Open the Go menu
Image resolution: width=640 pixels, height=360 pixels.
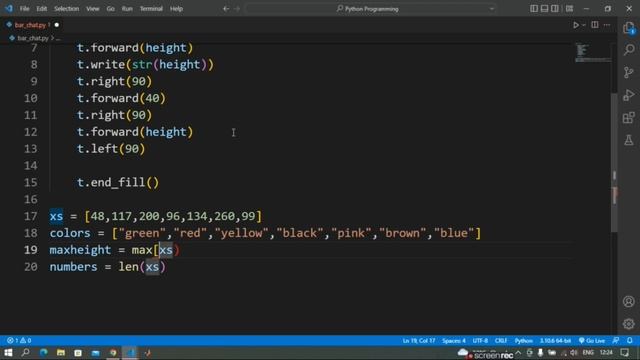(x=111, y=9)
